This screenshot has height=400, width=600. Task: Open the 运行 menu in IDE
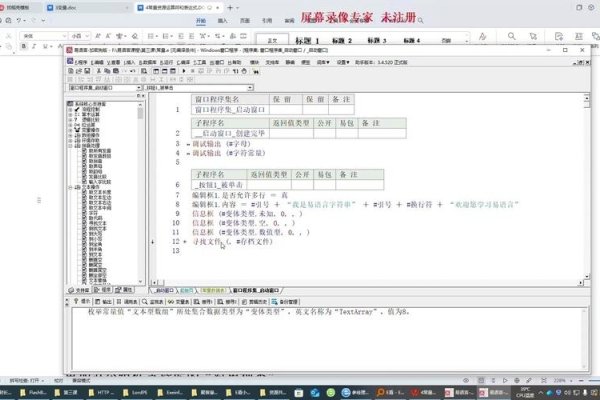point(167,62)
